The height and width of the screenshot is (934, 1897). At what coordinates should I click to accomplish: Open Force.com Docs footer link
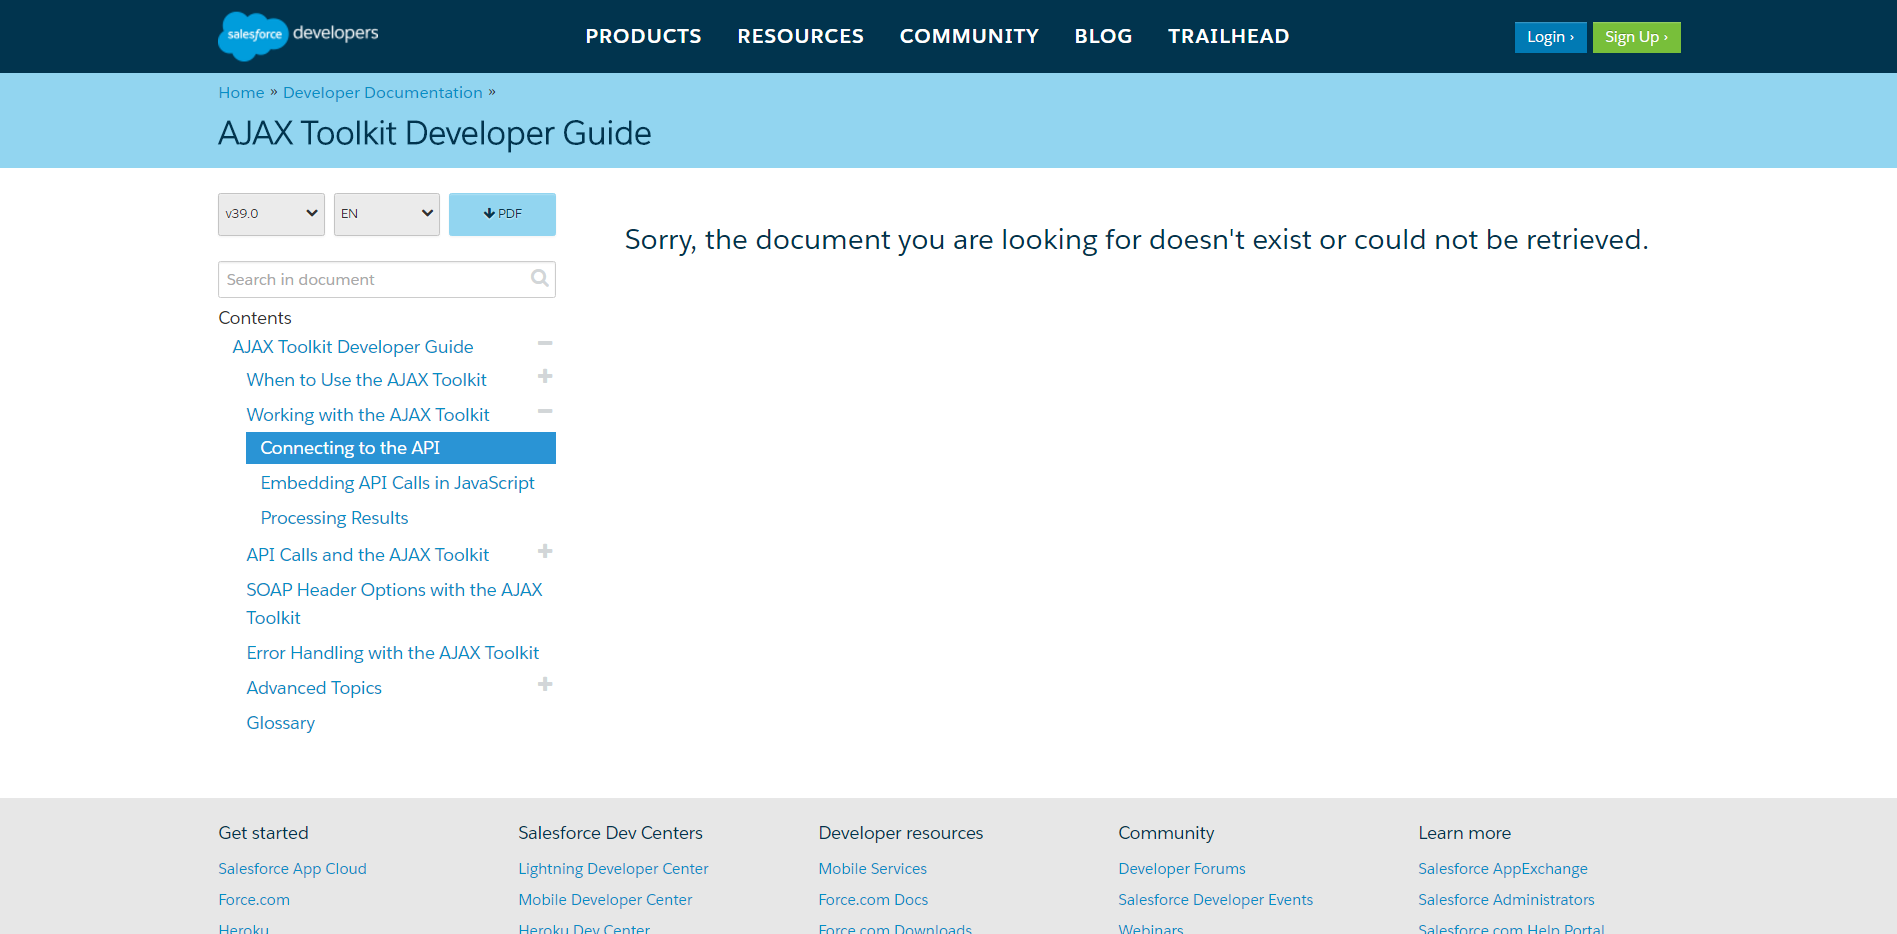pyautogui.click(x=873, y=900)
